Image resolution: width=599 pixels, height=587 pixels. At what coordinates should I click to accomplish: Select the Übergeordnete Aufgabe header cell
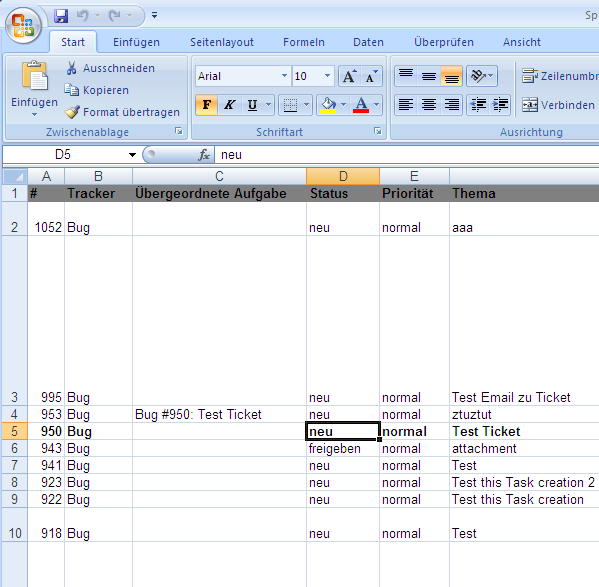coord(219,193)
